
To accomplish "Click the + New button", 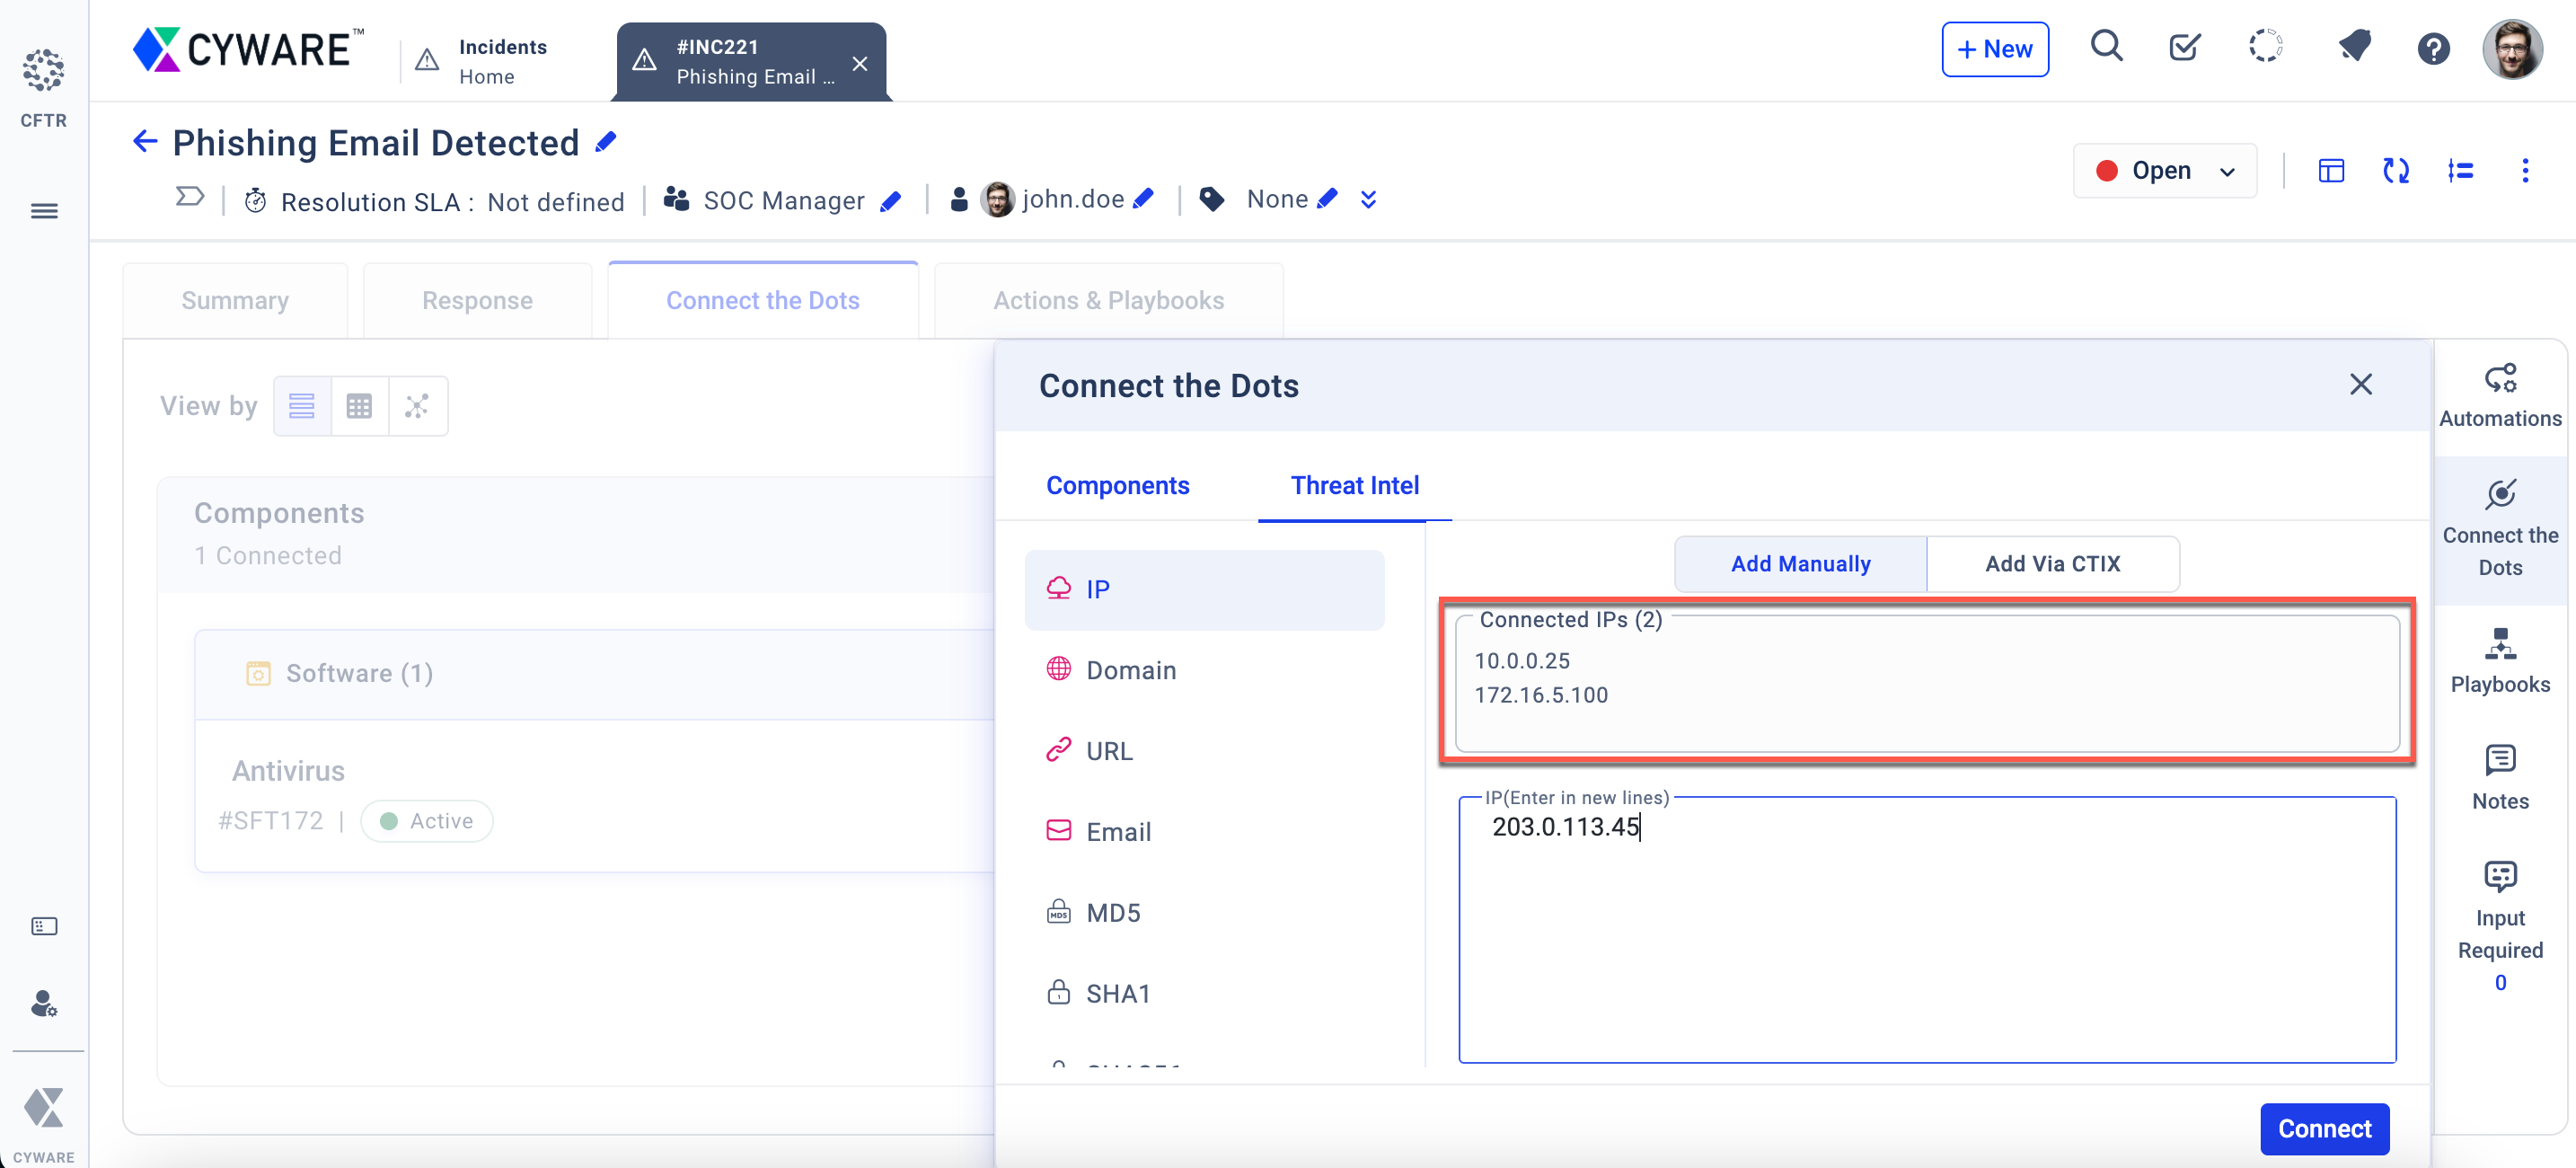I will (1994, 49).
